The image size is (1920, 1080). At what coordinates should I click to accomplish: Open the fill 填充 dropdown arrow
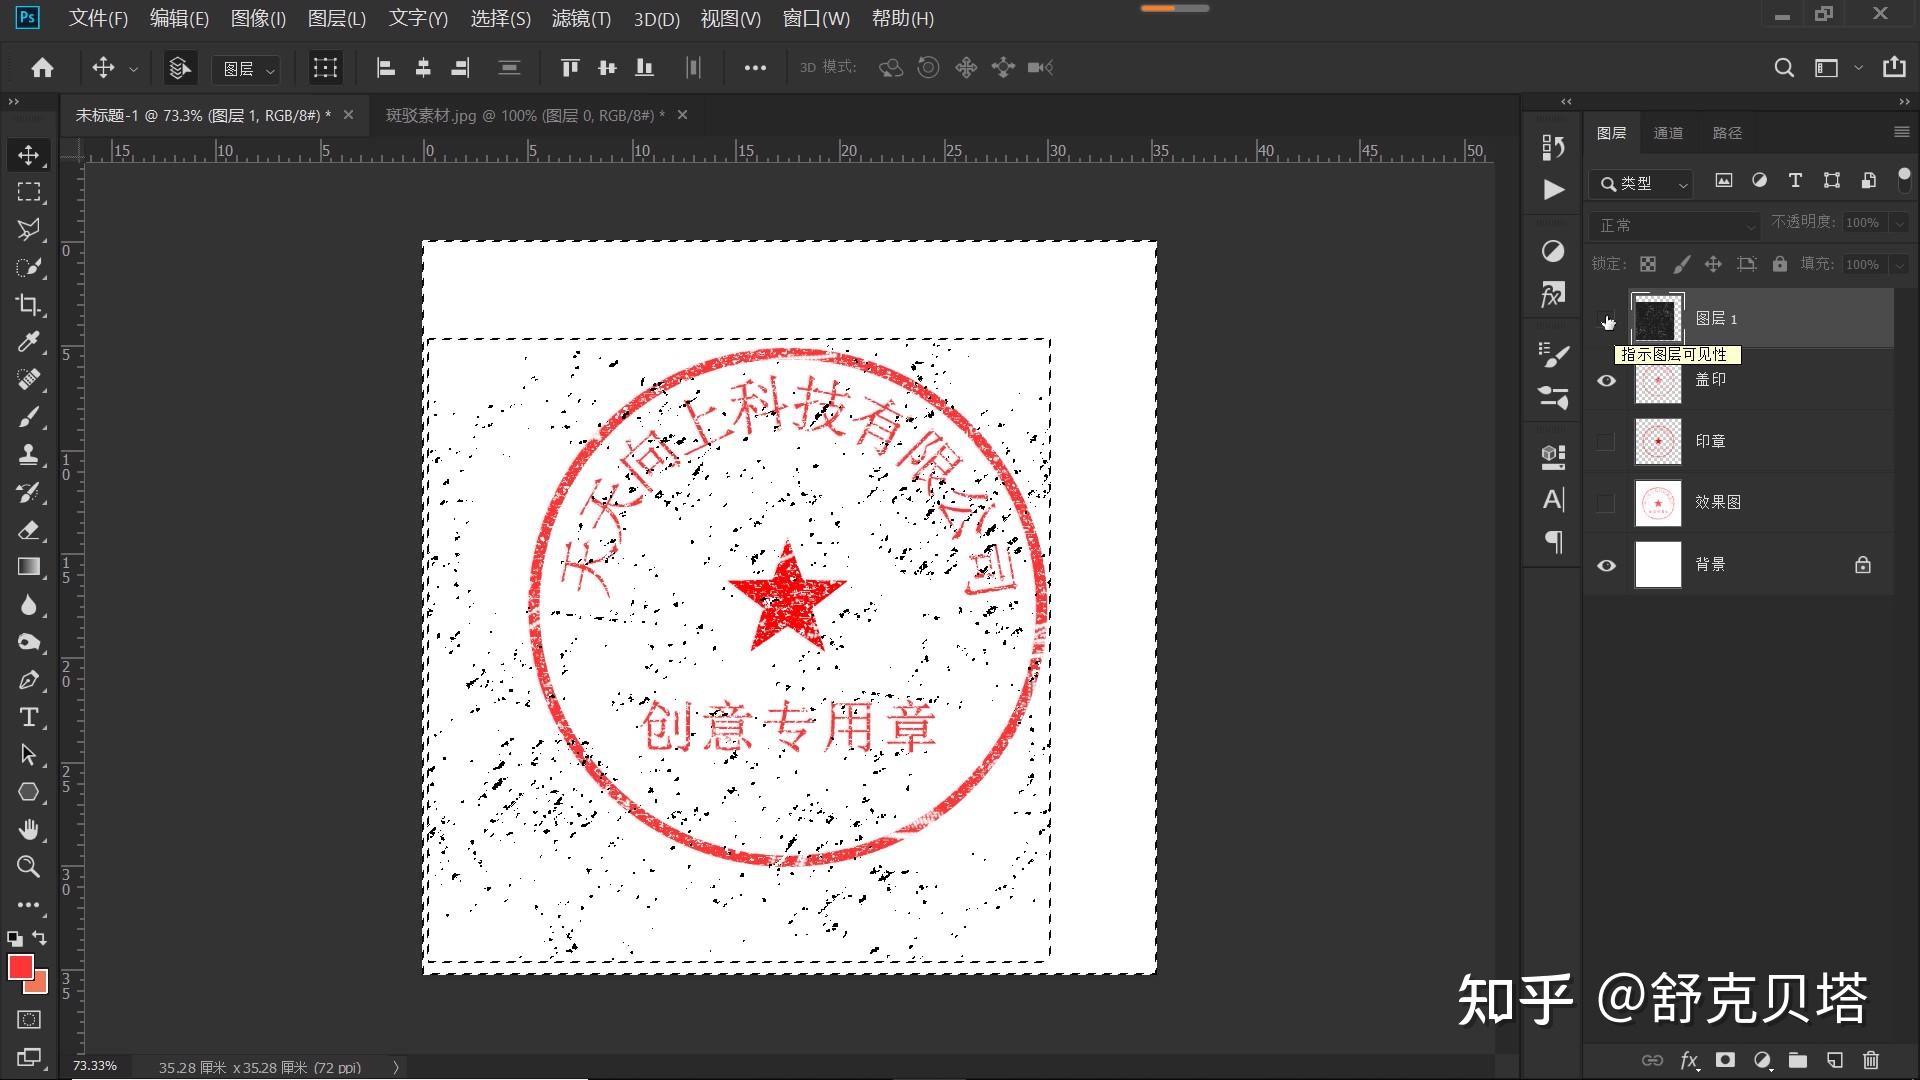click(x=1899, y=265)
